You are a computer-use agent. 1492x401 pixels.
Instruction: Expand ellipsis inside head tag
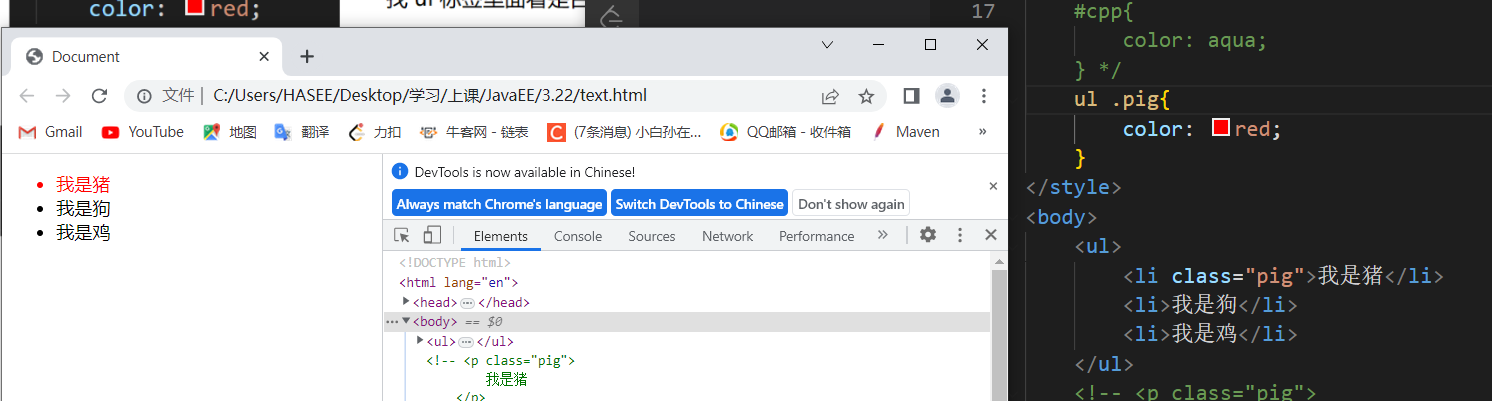point(467,303)
